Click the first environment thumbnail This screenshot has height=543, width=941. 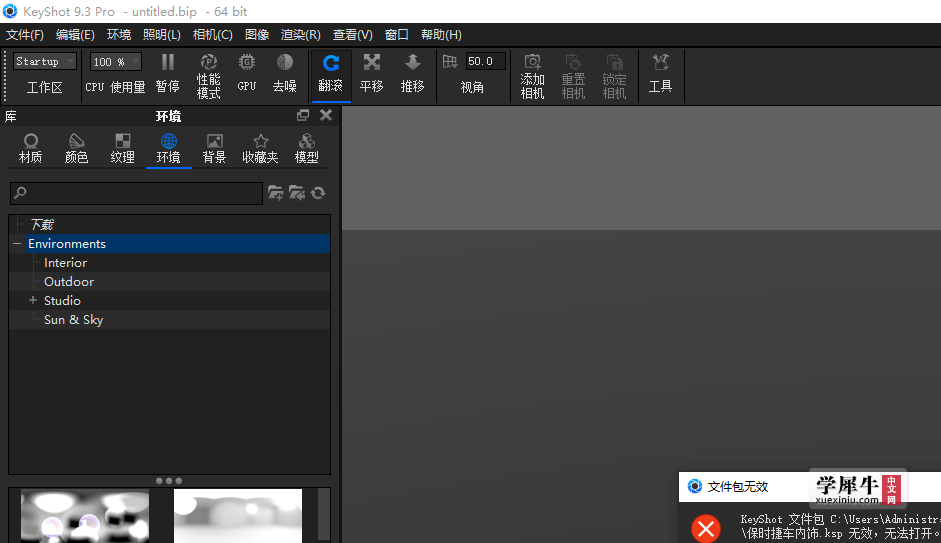[85, 516]
